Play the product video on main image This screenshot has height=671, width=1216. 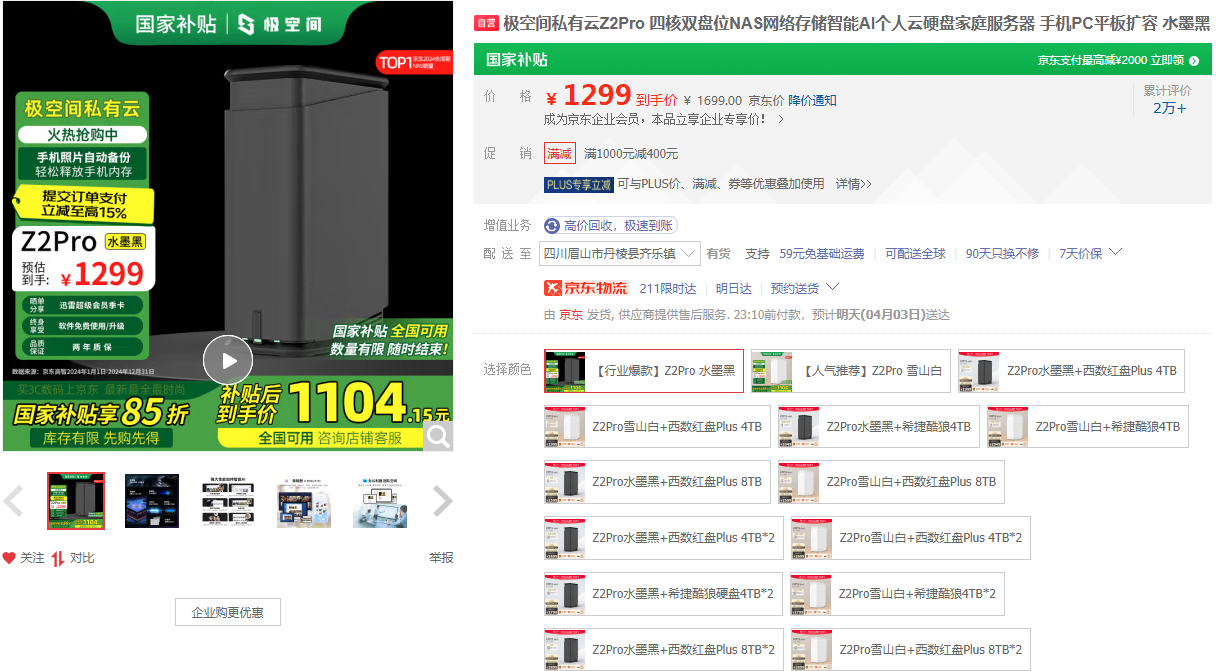[228, 360]
